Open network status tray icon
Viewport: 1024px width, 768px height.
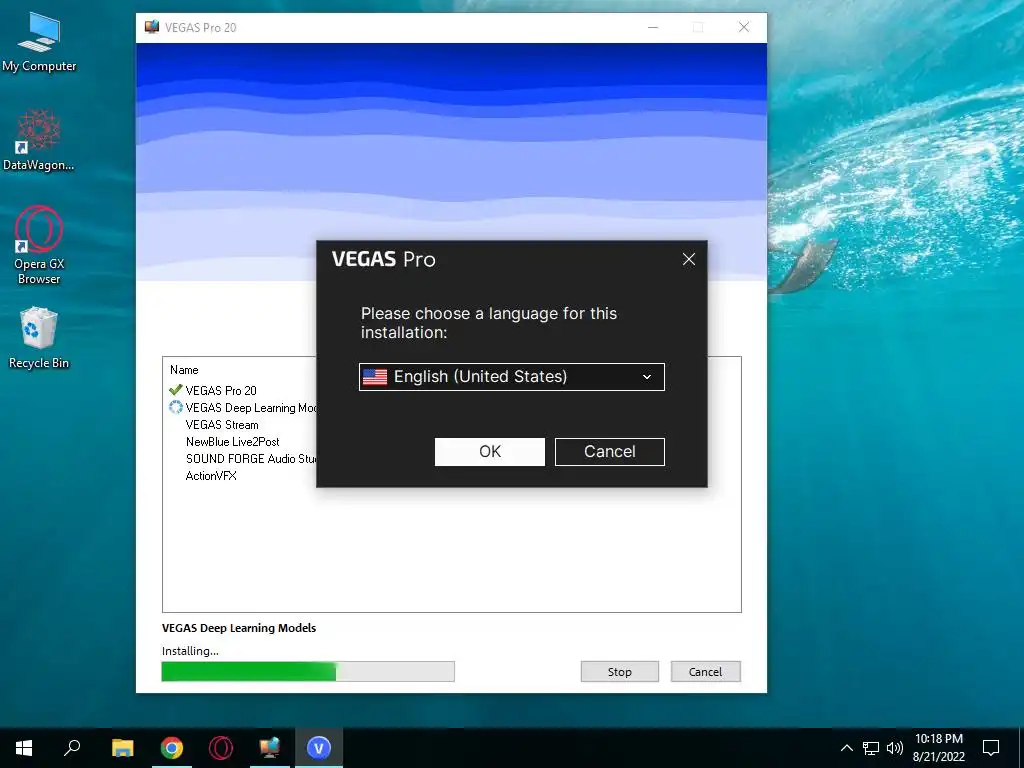871,748
